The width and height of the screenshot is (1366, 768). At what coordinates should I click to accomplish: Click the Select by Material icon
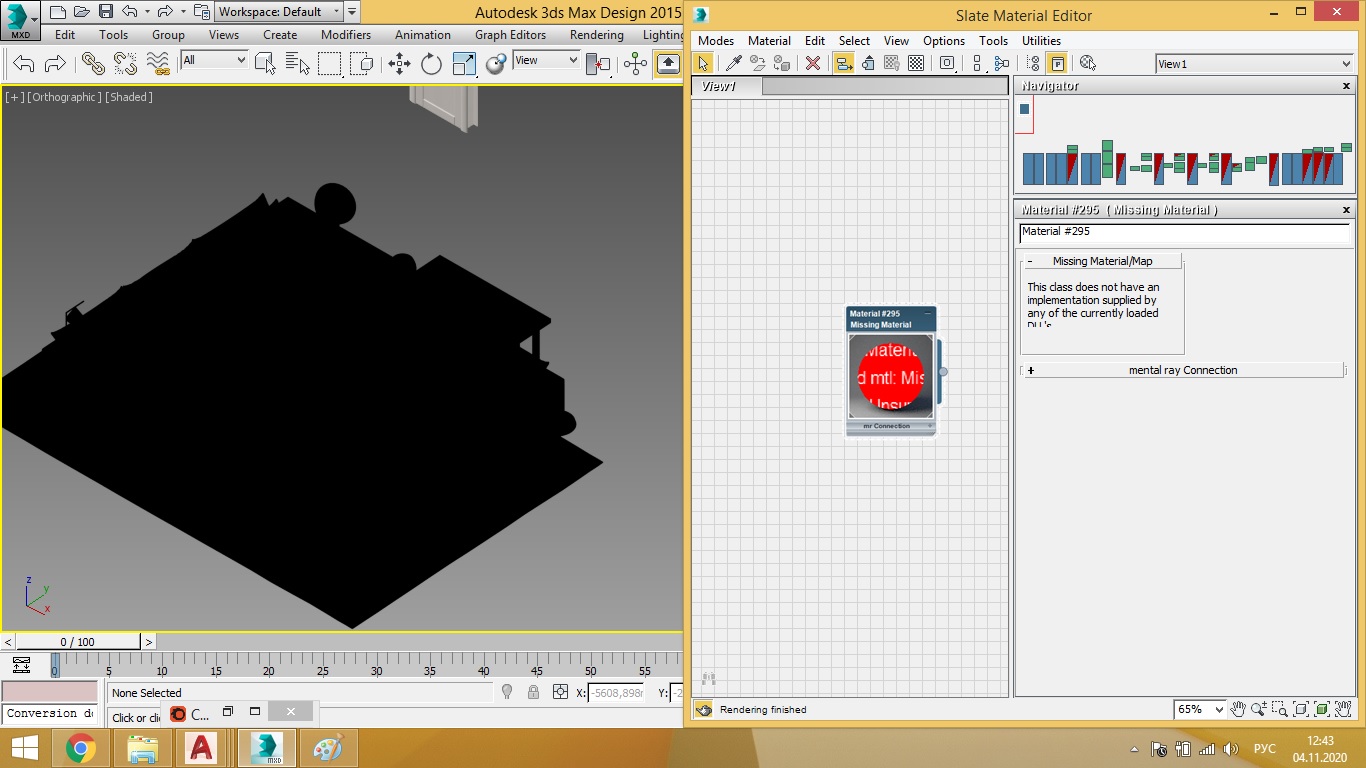[1088, 63]
